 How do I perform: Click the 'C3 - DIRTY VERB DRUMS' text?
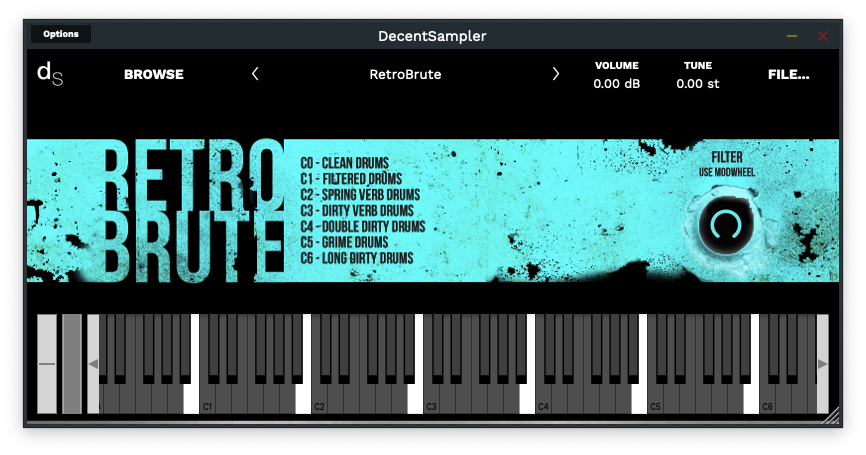tap(357, 211)
